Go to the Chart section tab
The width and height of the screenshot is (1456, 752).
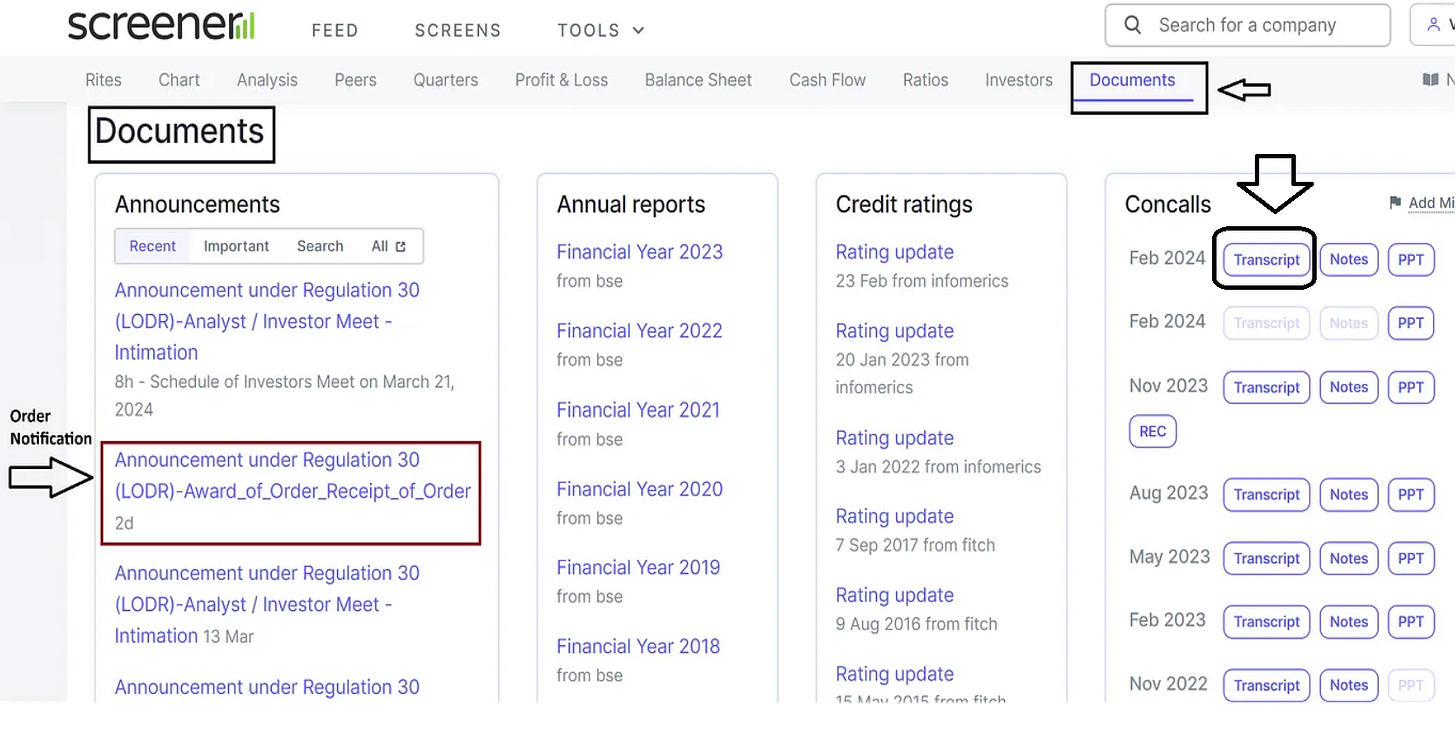[179, 80]
